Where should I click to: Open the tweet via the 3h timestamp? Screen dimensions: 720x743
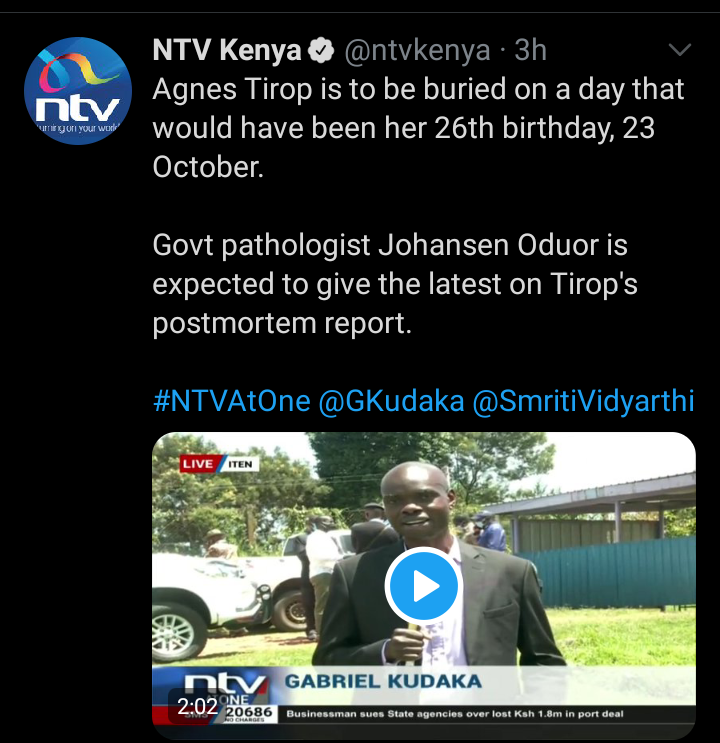[530, 50]
